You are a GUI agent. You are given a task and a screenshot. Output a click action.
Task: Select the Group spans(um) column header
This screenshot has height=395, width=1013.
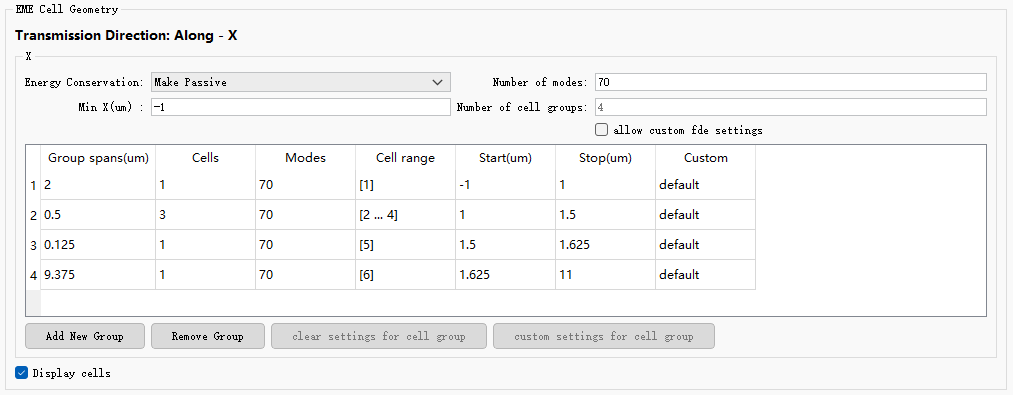tap(98, 158)
